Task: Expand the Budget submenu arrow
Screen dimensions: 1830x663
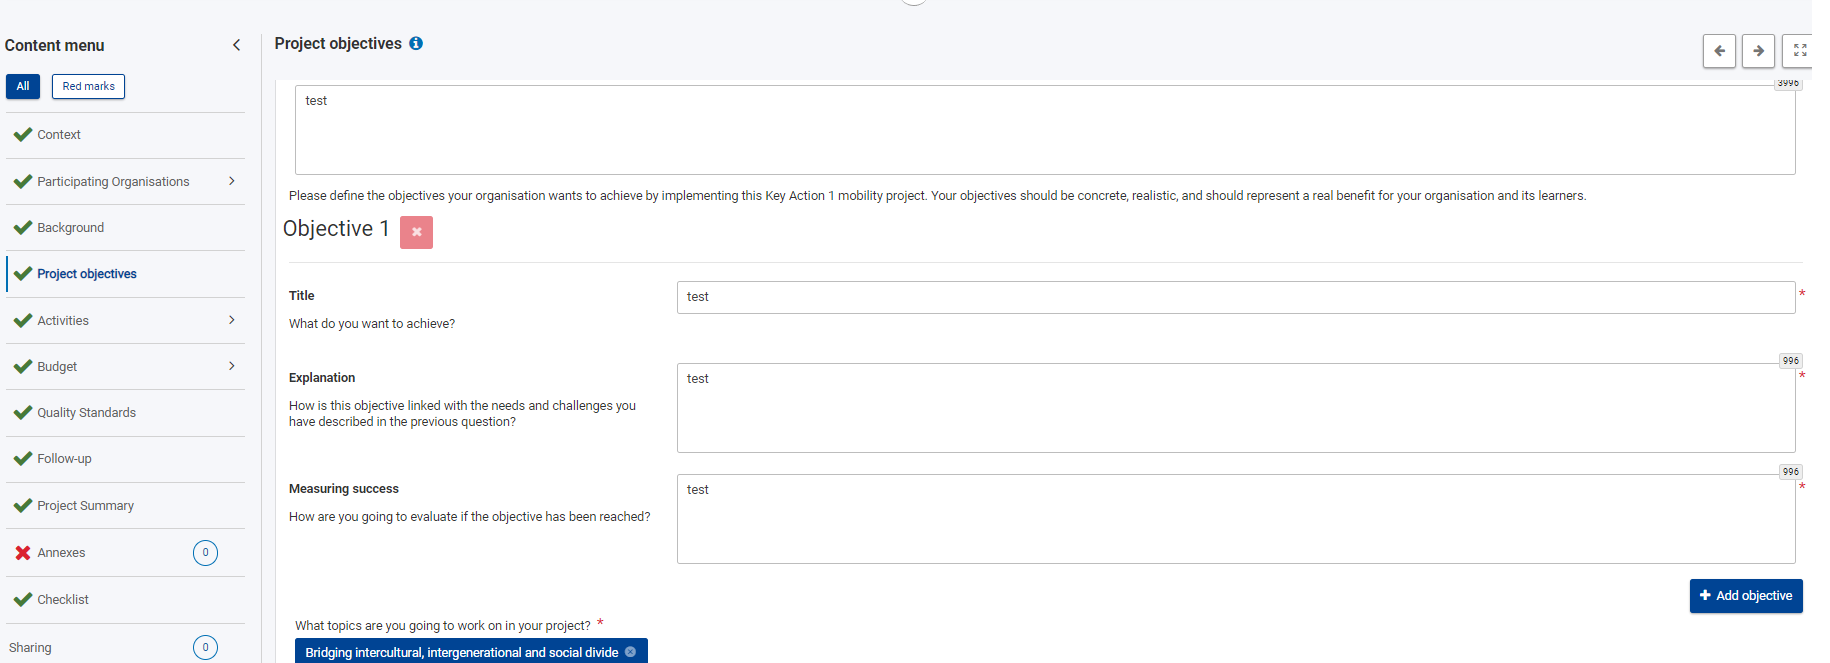Action: 232,366
